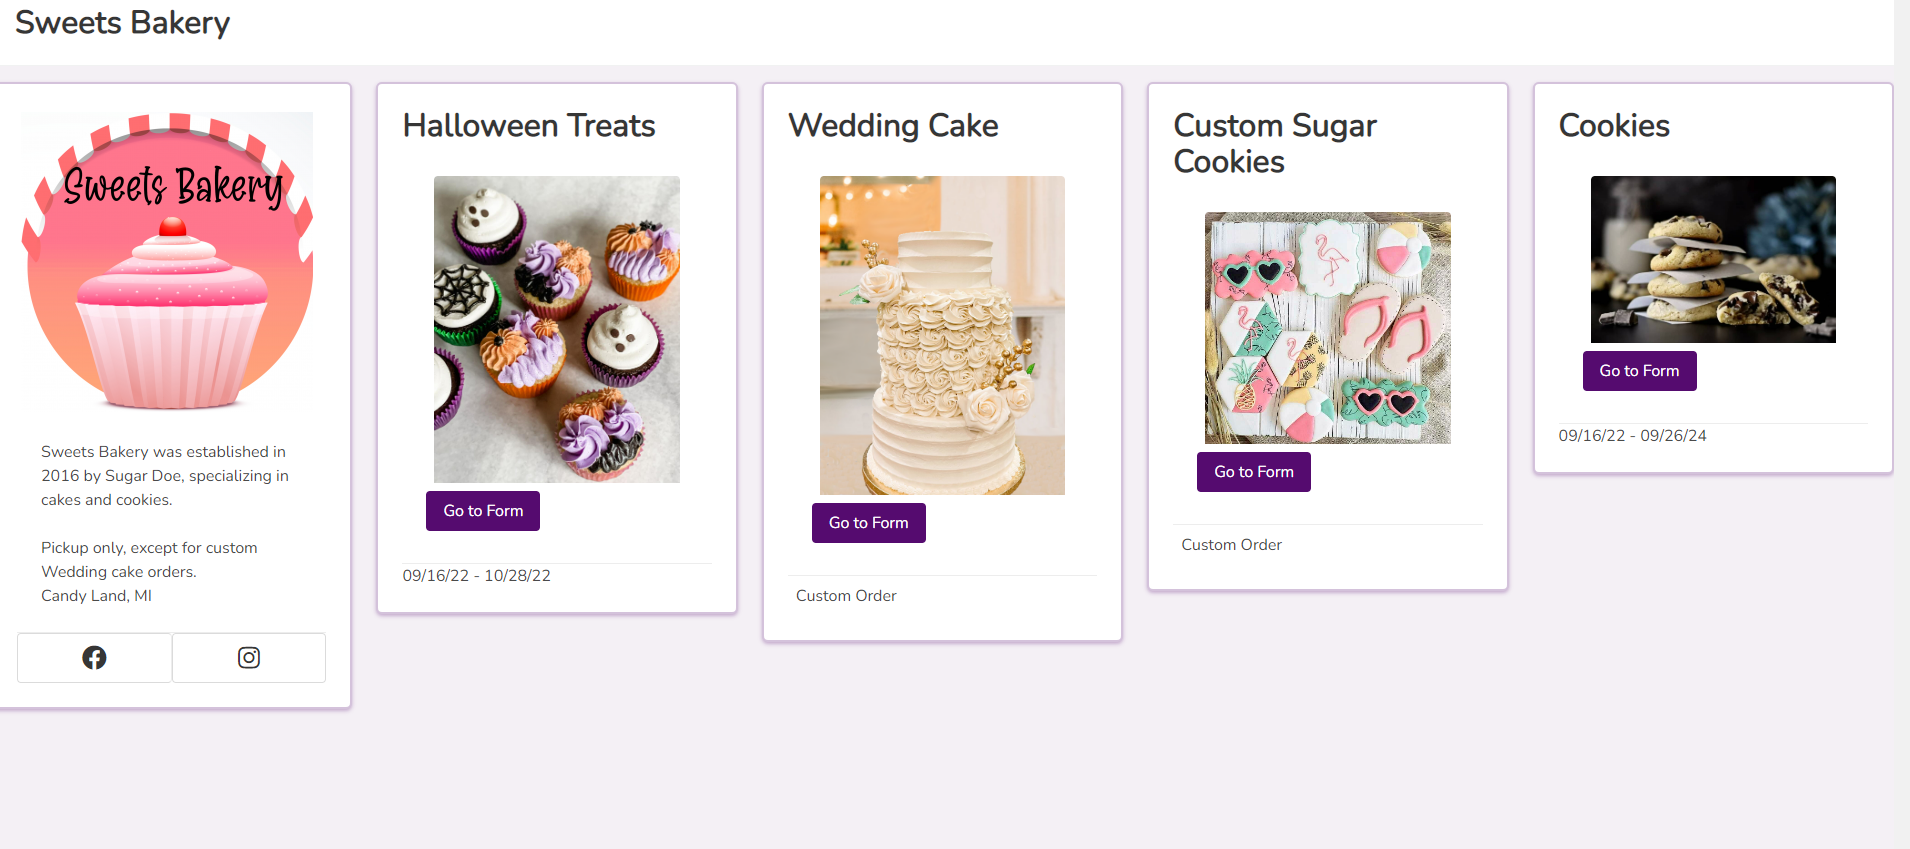Select the Halloween cupcakes photo

[x=556, y=329]
